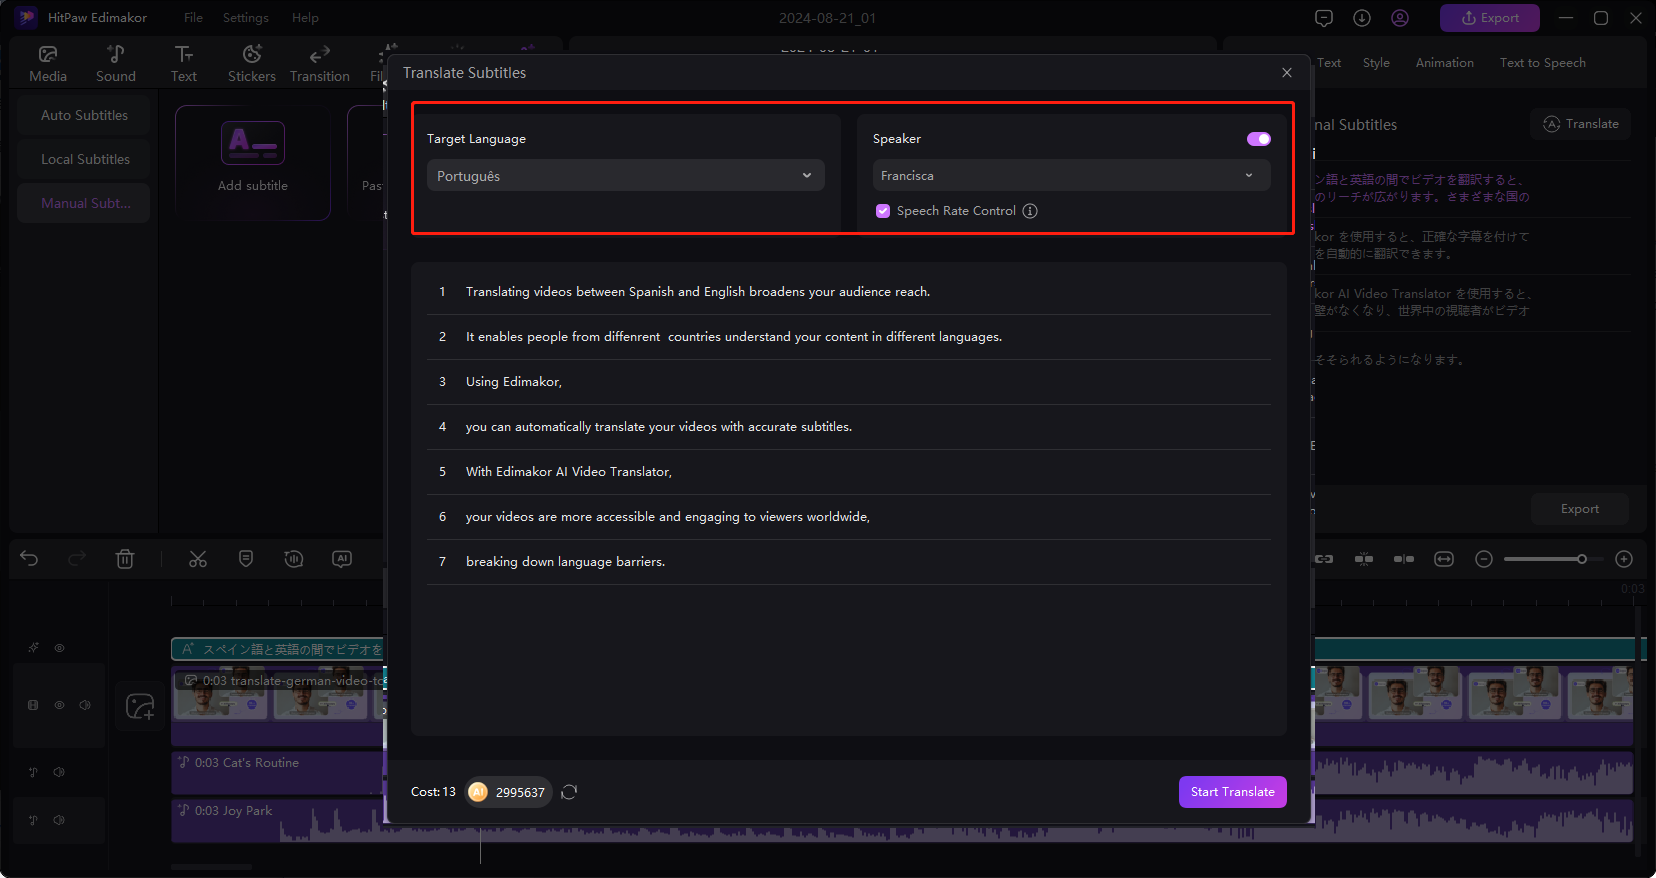Switch to the Text to Speech tab
Viewport: 1656px width, 878px height.
(1542, 63)
